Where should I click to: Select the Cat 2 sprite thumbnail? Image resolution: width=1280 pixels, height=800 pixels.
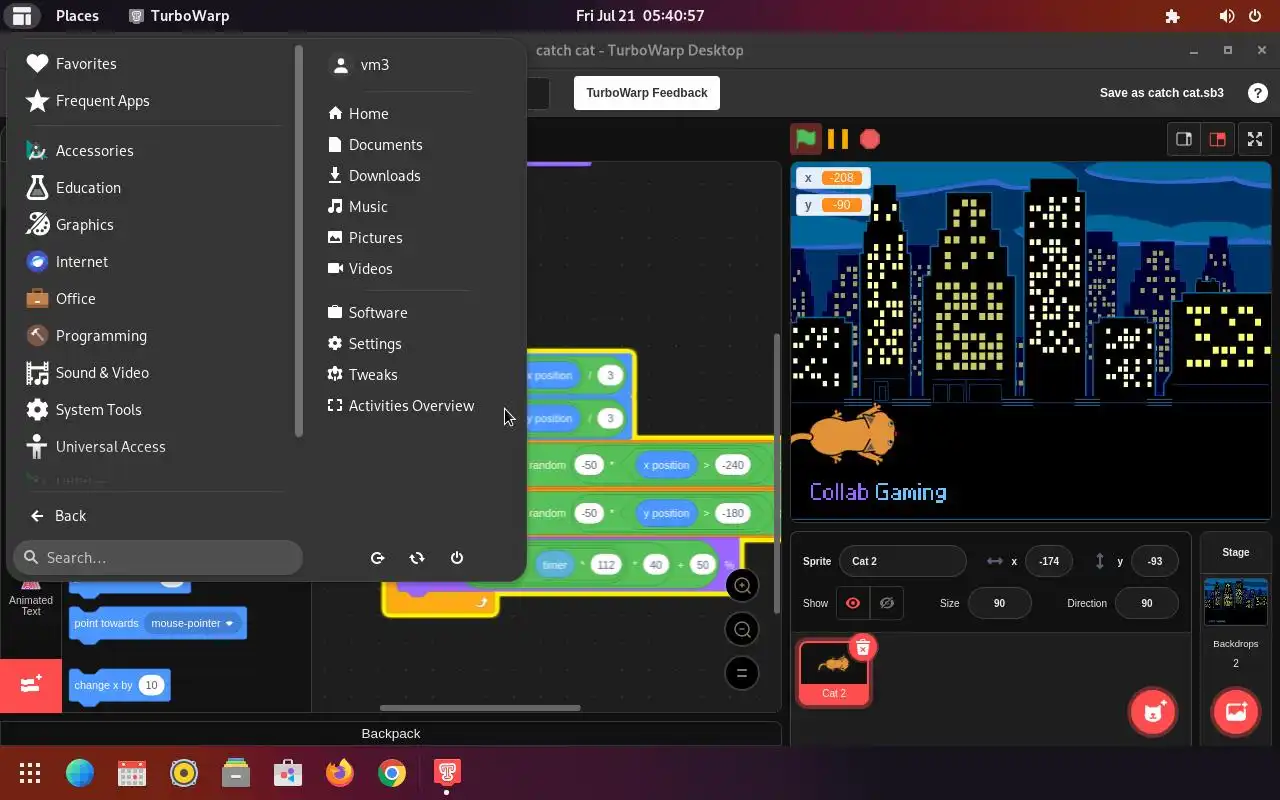tap(834, 672)
